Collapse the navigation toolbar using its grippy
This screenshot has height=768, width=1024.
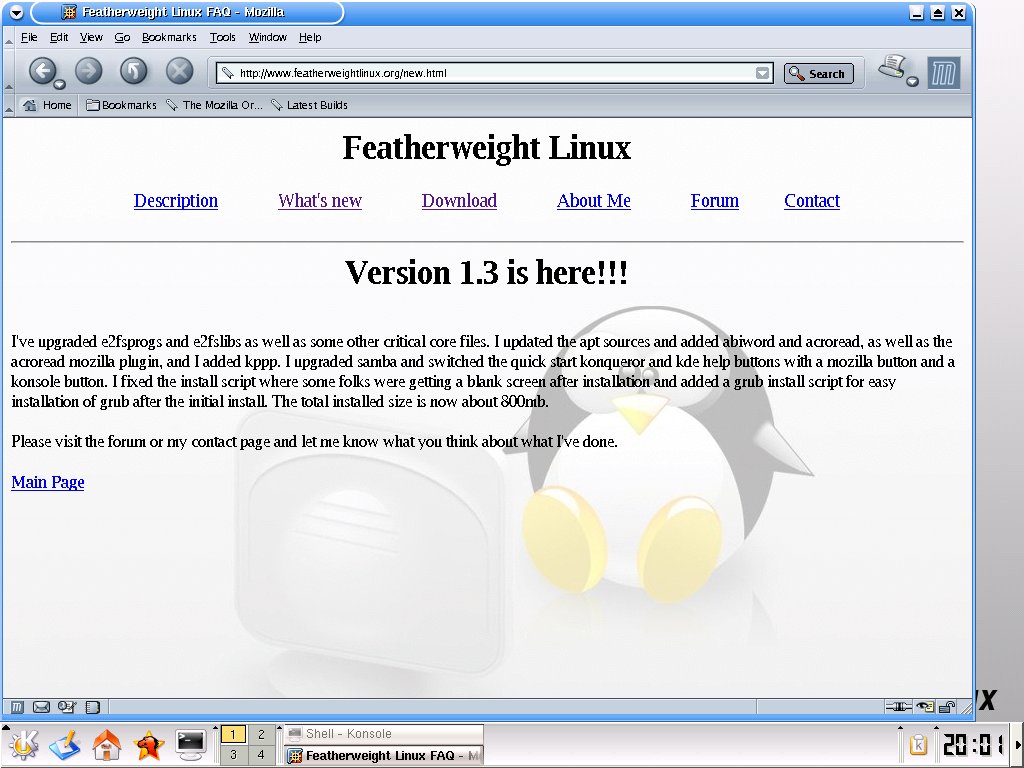point(8,71)
